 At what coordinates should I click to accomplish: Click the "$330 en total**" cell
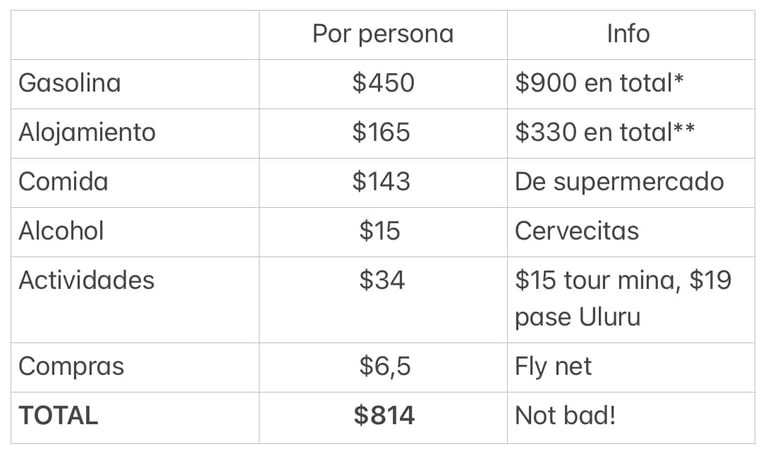coord(604,132)
